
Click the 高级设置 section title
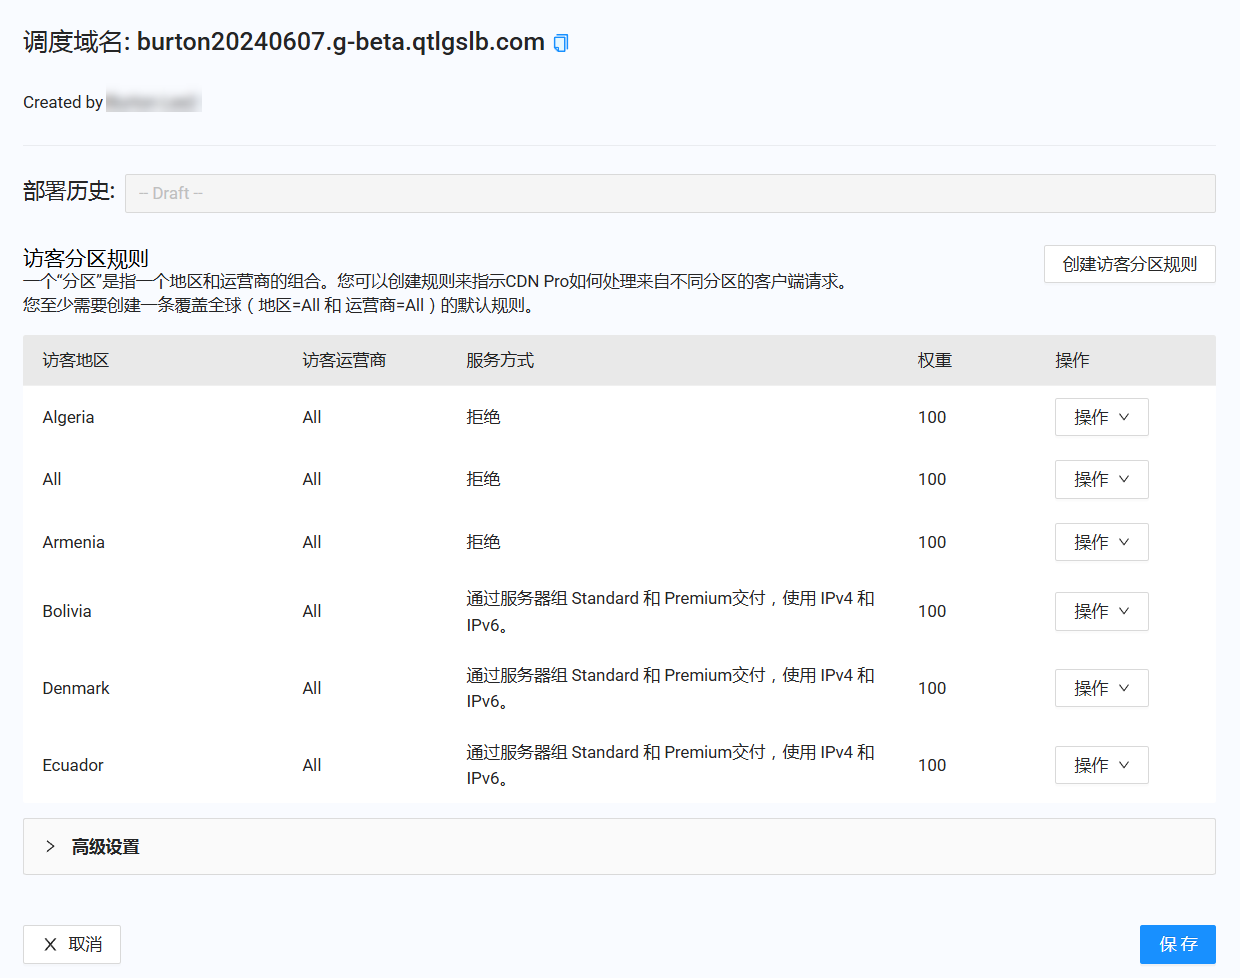(x=106, y=847)
